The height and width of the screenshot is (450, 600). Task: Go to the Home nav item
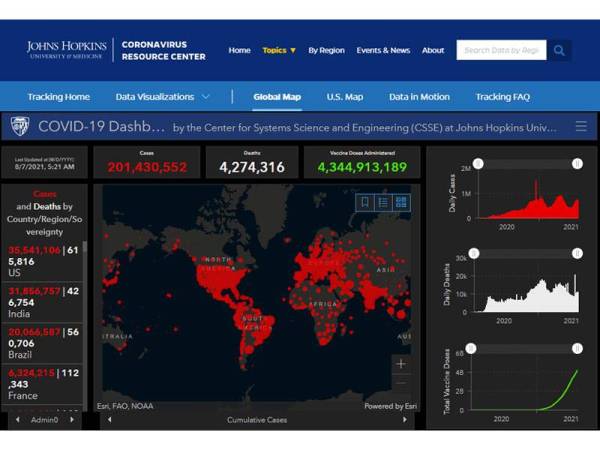point(240,50)
